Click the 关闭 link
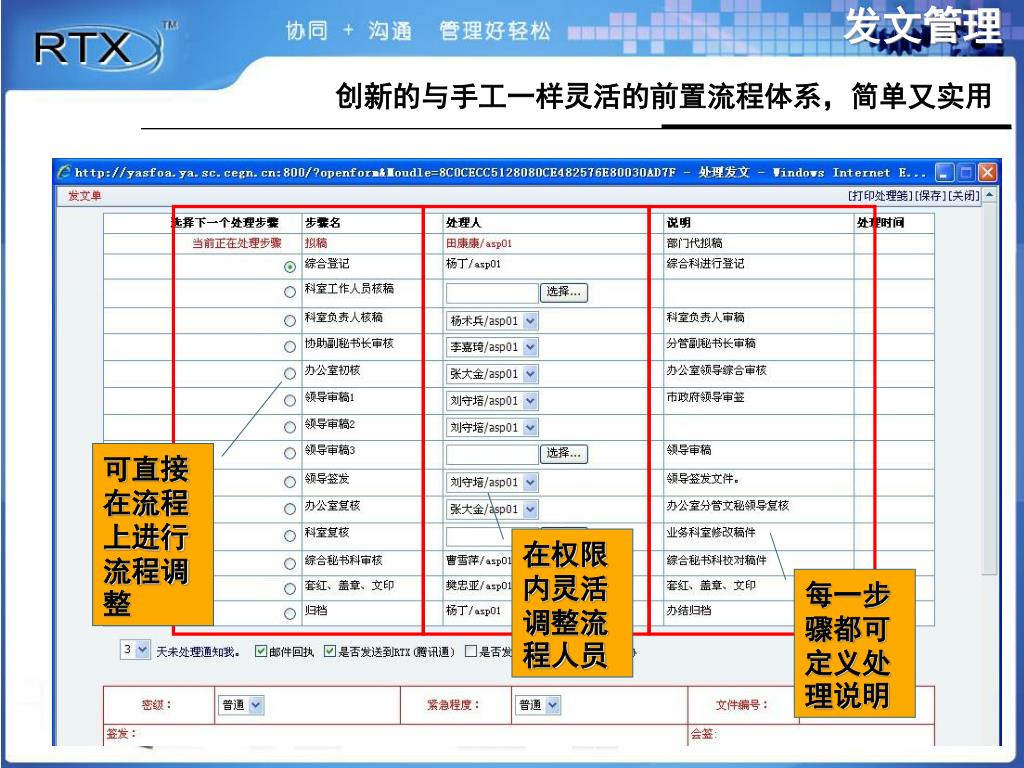Viewport: 1024px width, 768px height. point(963,195)
